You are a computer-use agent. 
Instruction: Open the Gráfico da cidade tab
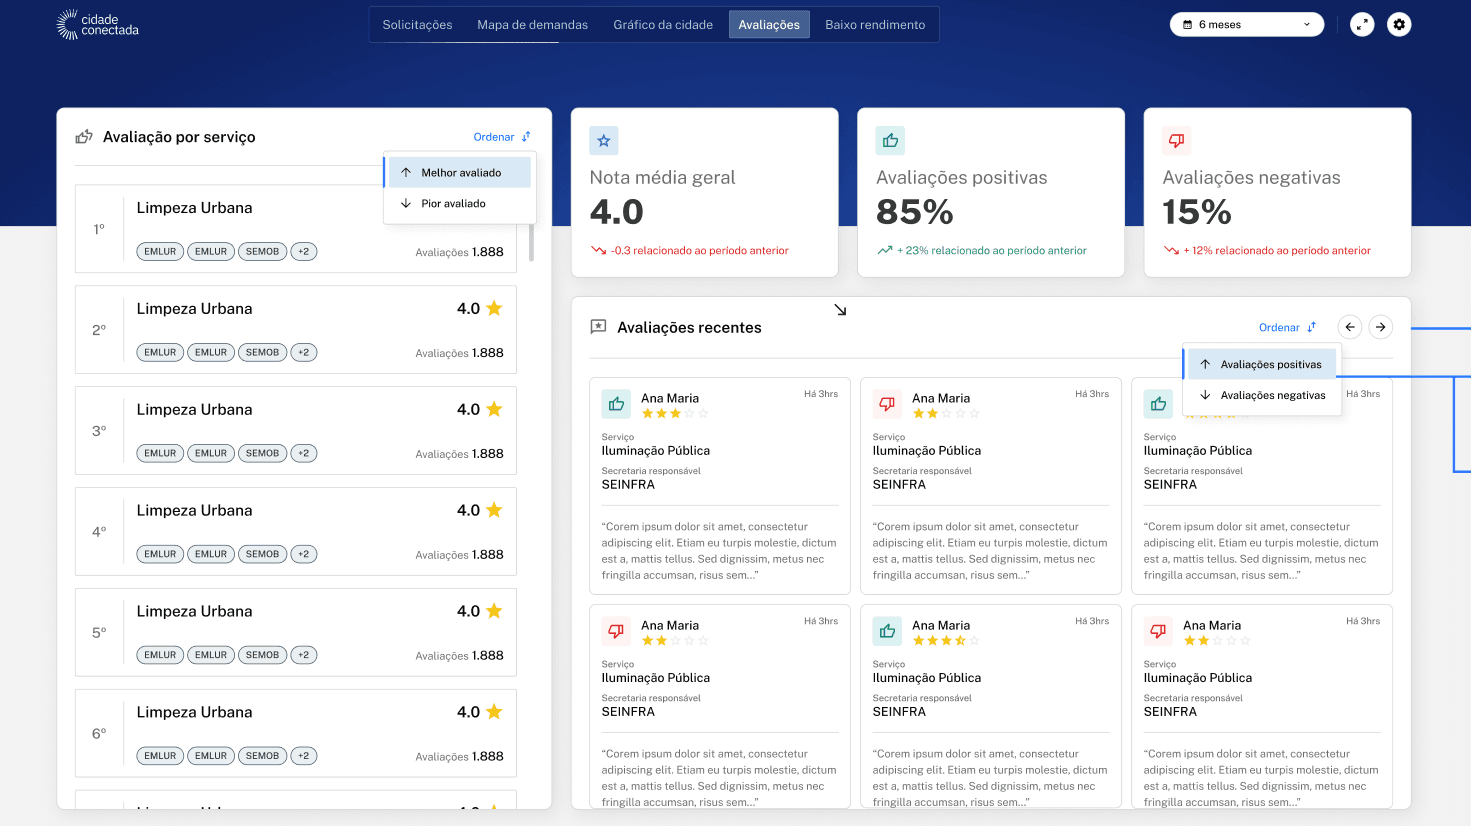(x=663, y=25)
